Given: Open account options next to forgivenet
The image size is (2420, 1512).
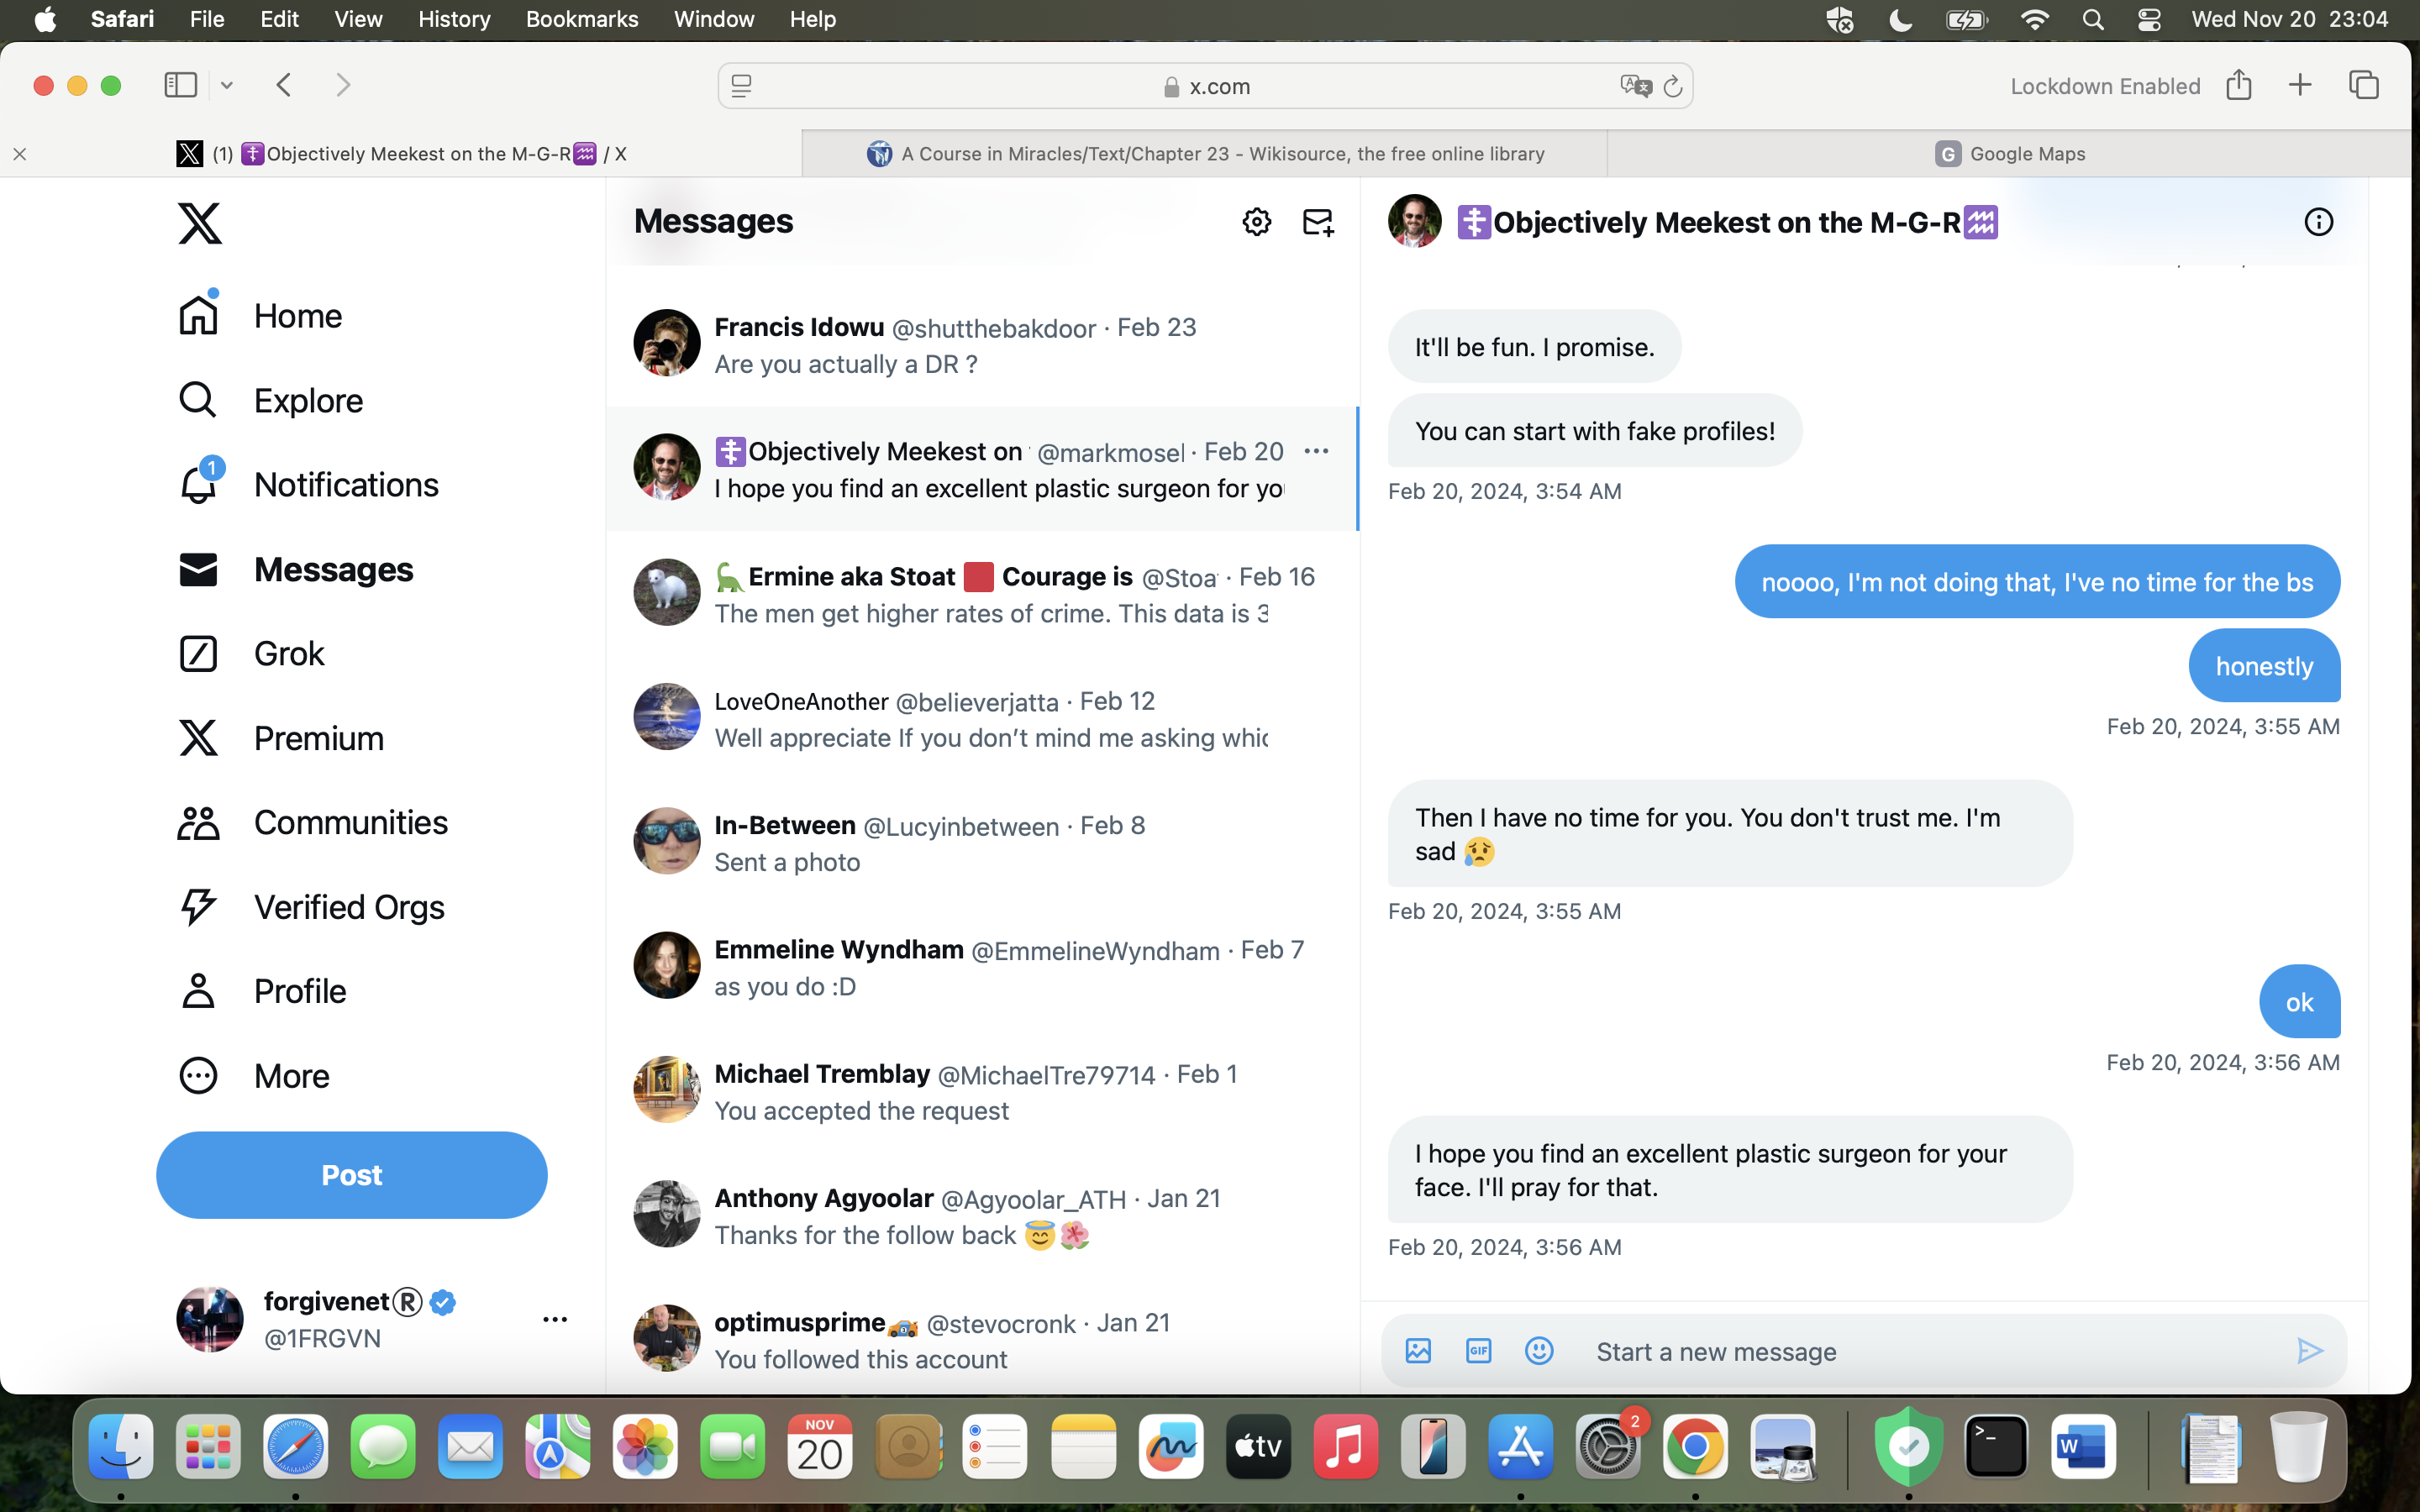Looking at the screenshot, I should click(555, 1320).
